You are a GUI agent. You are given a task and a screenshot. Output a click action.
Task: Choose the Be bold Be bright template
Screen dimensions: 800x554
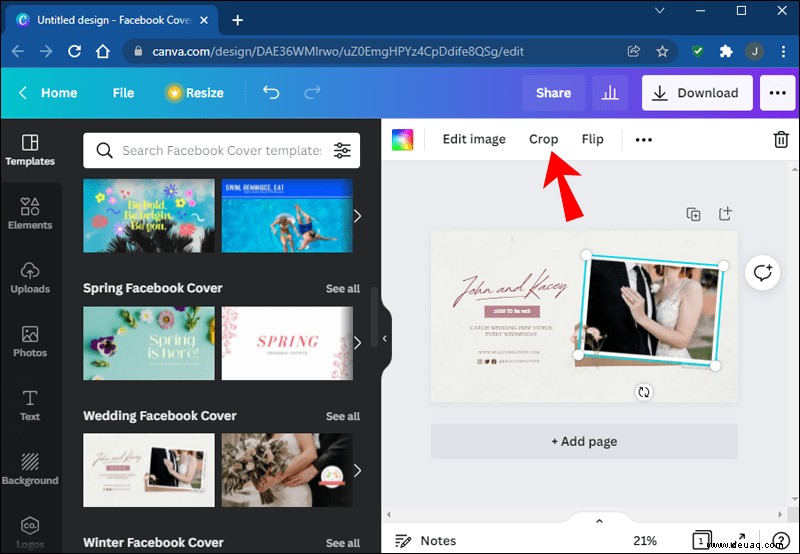[149, 216]
